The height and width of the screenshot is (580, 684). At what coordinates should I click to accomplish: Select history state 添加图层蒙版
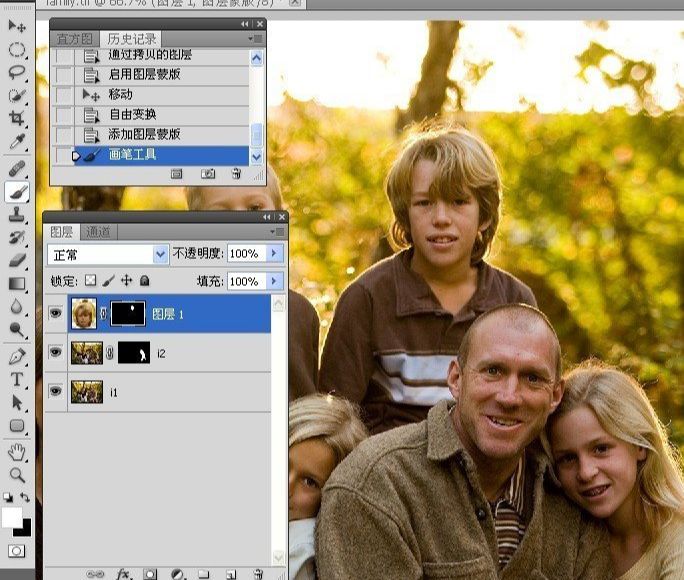(x=150, y=135)
